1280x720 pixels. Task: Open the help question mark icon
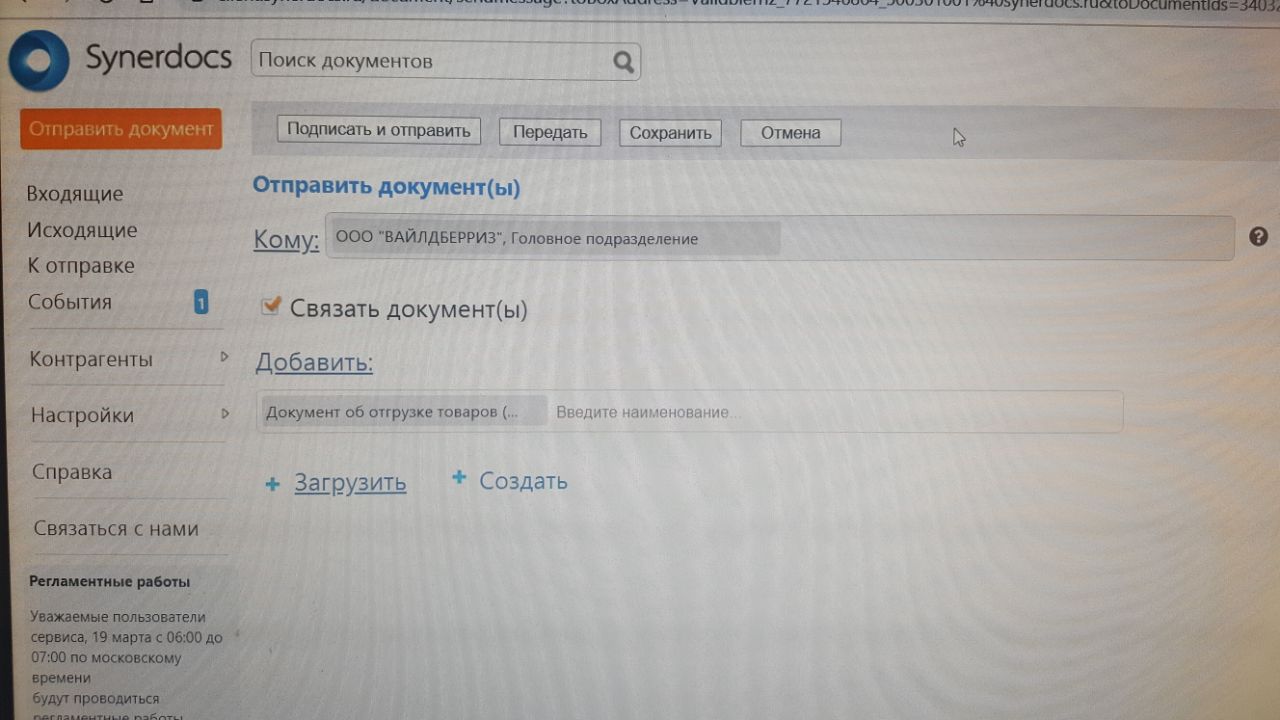pos(1258,236)
